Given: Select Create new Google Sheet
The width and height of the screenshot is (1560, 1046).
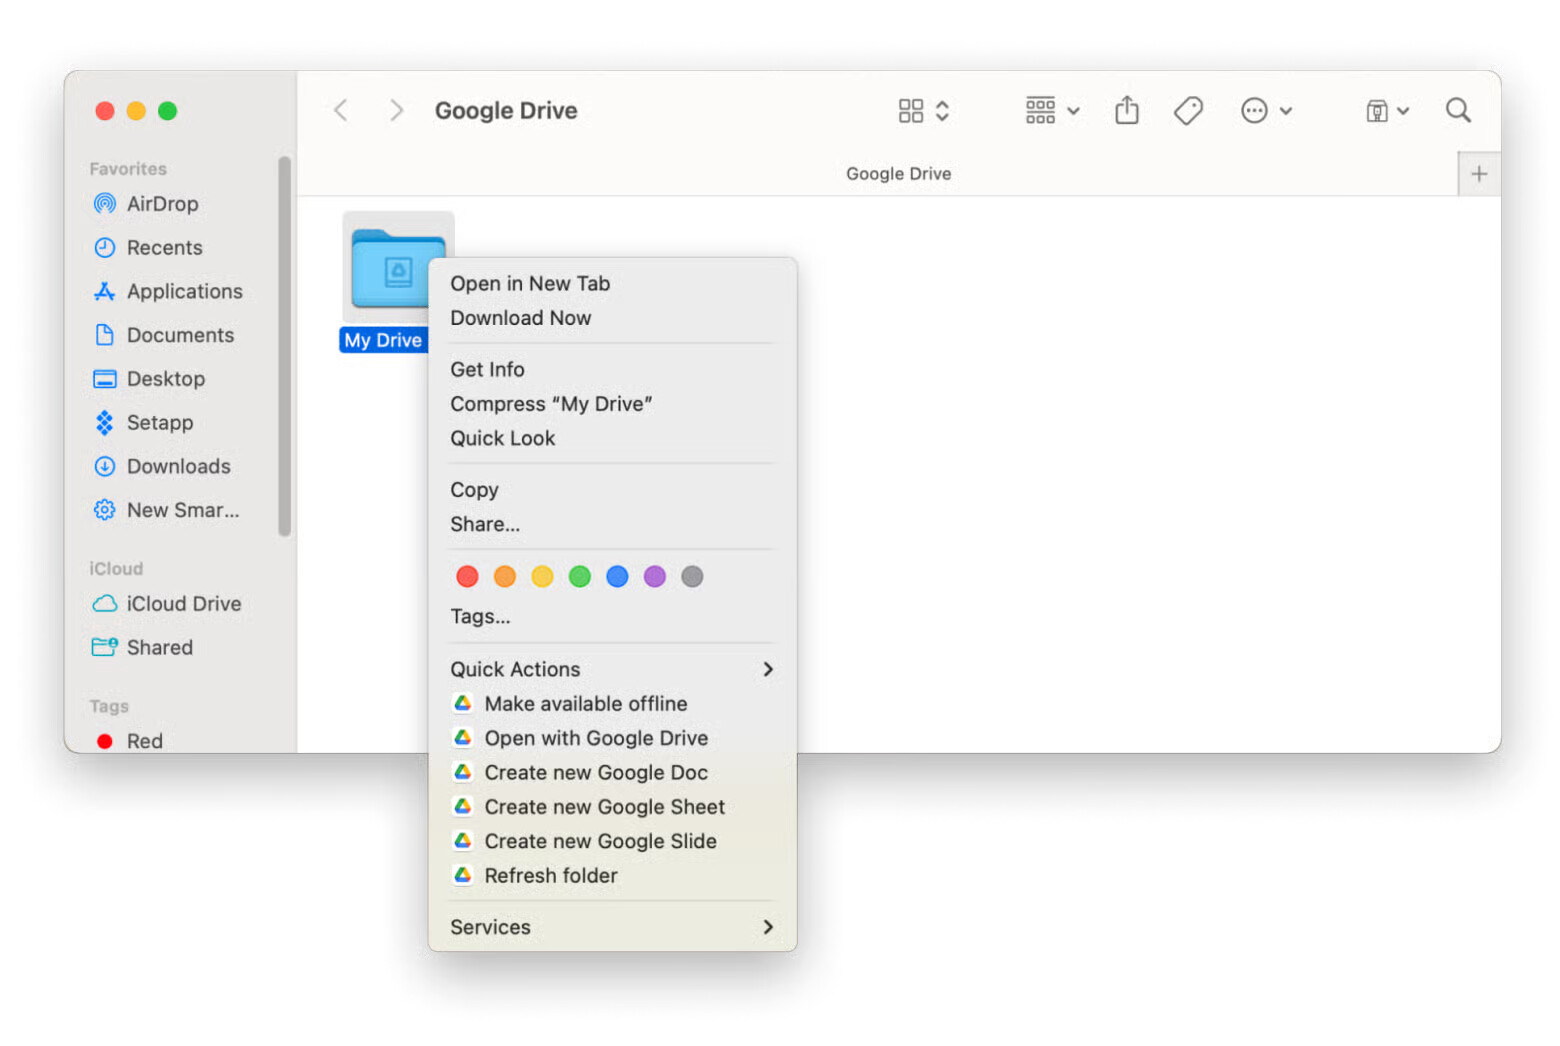Looking at the screenshot, I should (x=604, y=807).
